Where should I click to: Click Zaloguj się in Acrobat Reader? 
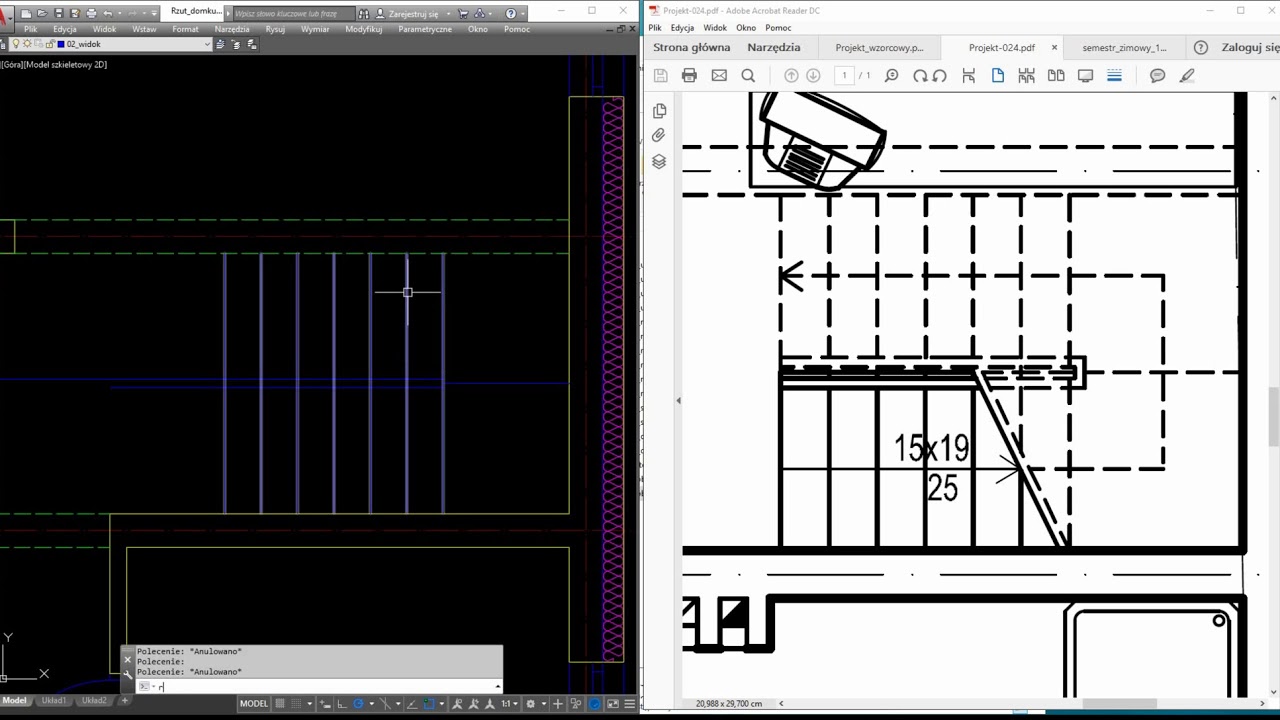[x=1250, y=47]
